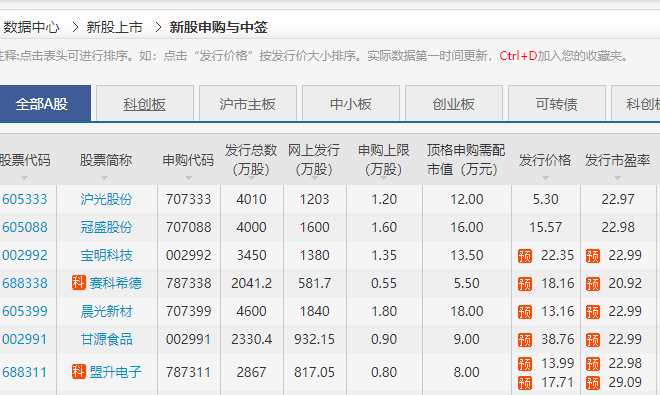This screenshot has height=395, width=660.
Task: Open 甘源食品 stock name link
Action: tap(106, 339)
